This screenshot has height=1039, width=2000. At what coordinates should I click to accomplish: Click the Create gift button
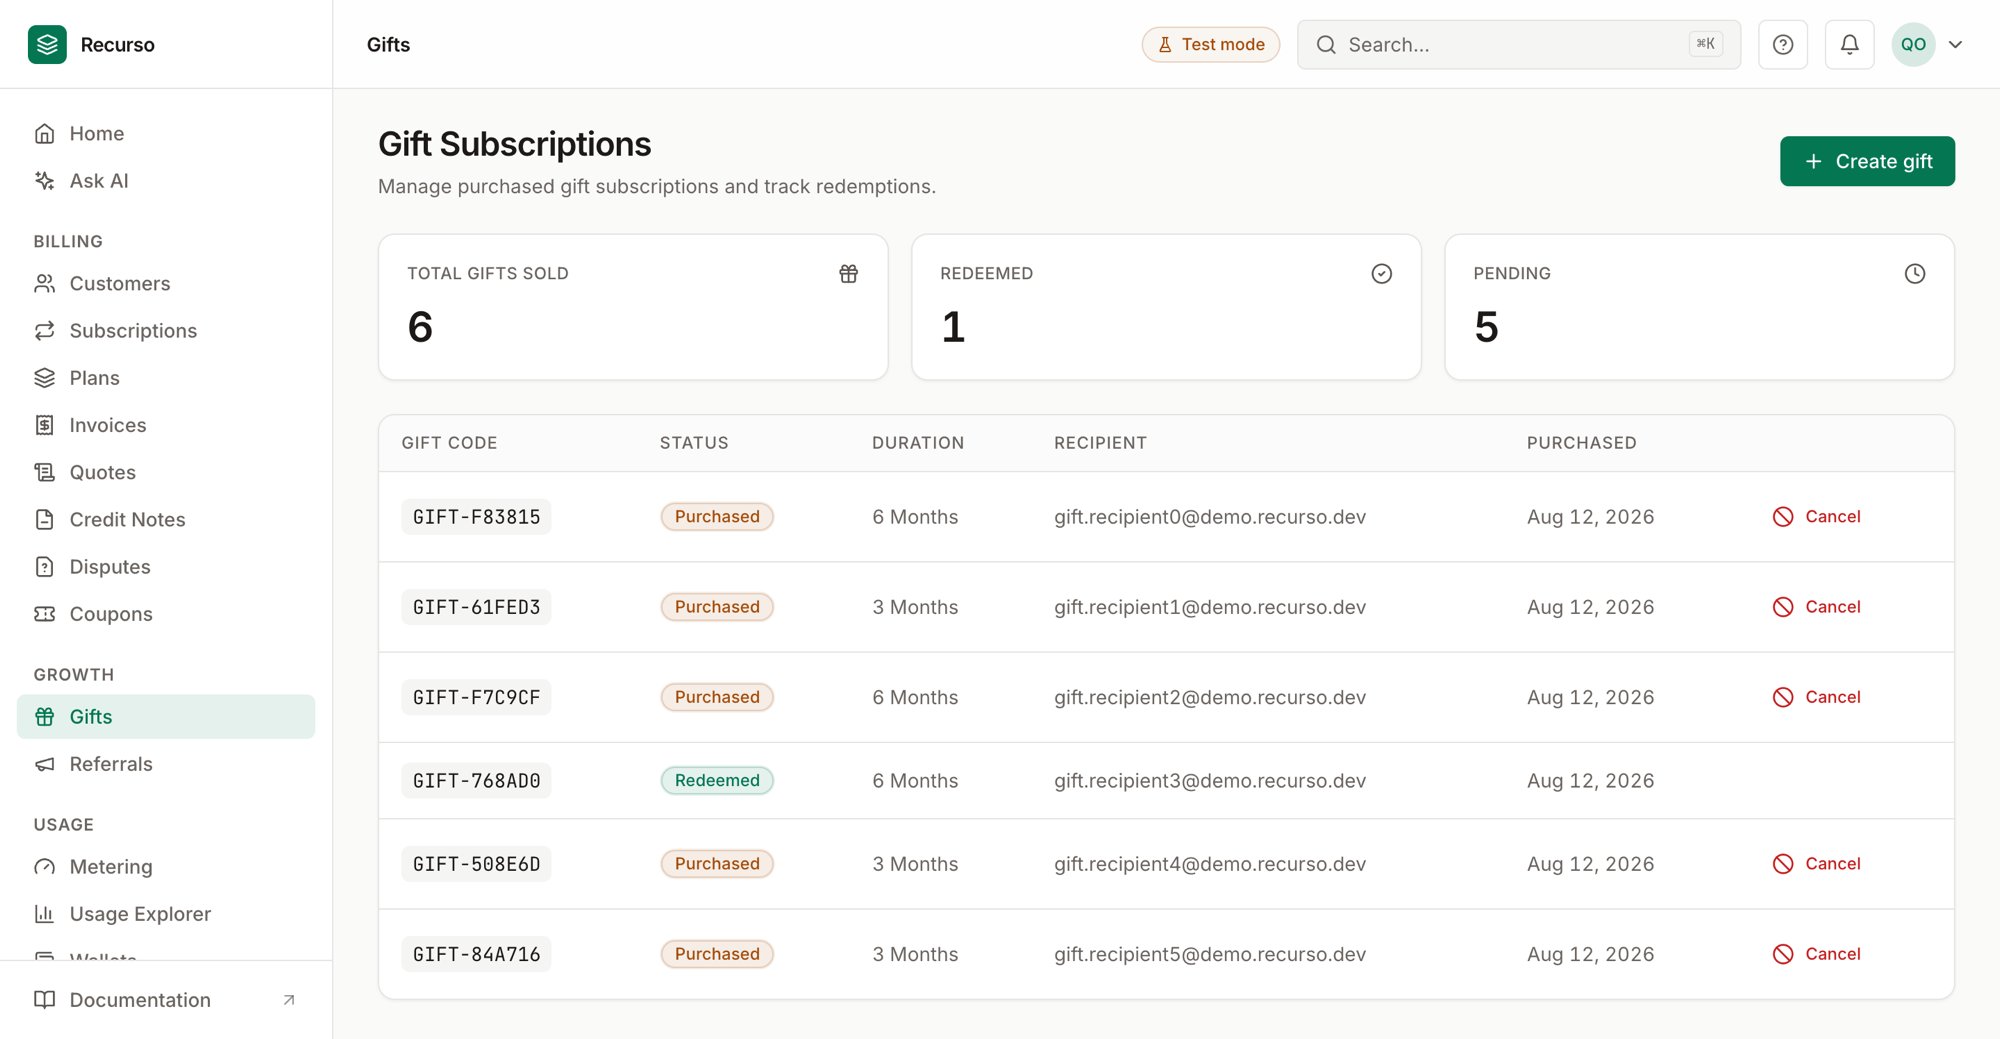pyautogui.click(x=1867, y=161)
